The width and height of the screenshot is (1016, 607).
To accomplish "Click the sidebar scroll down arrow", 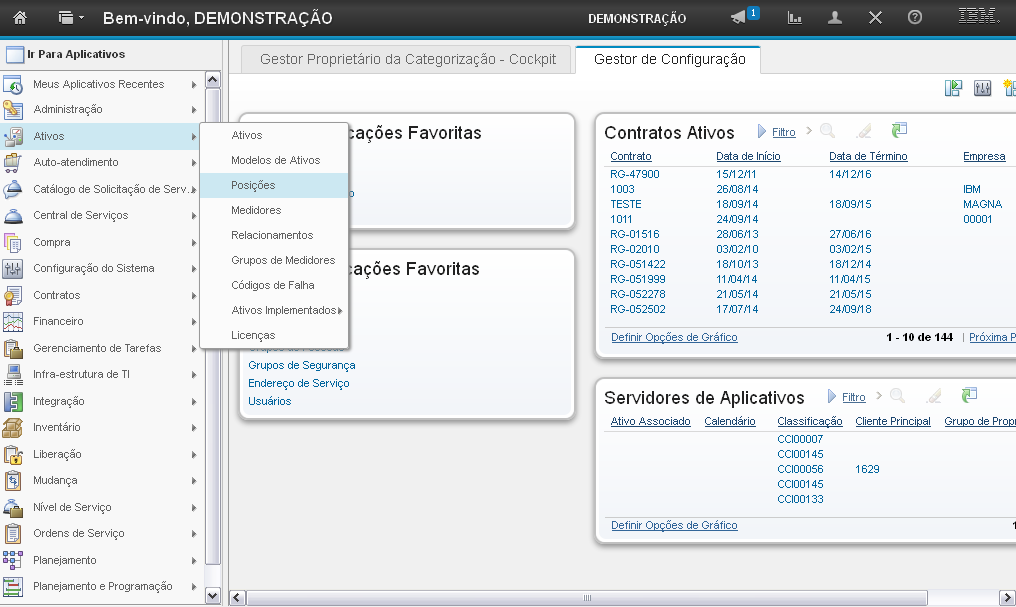I will click(x=212, y=594).
